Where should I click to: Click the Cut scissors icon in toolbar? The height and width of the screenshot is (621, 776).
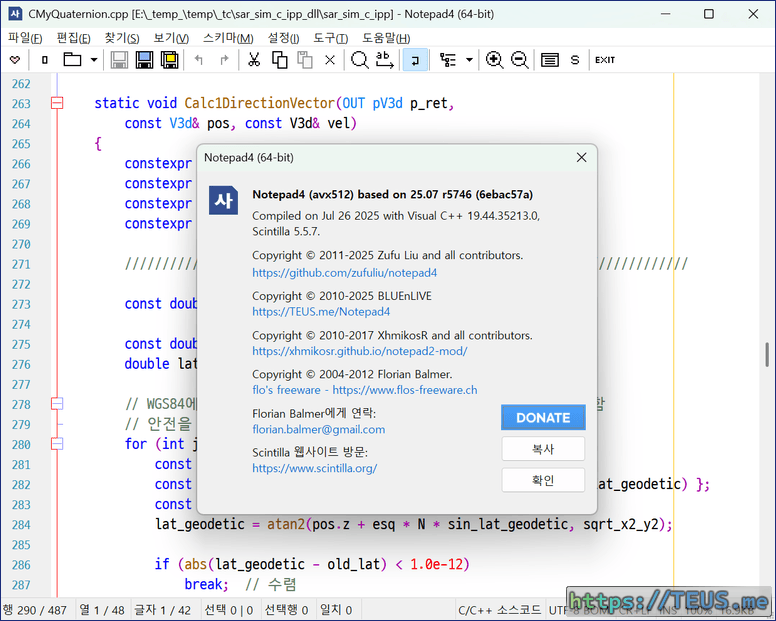[x=254, y=60]
